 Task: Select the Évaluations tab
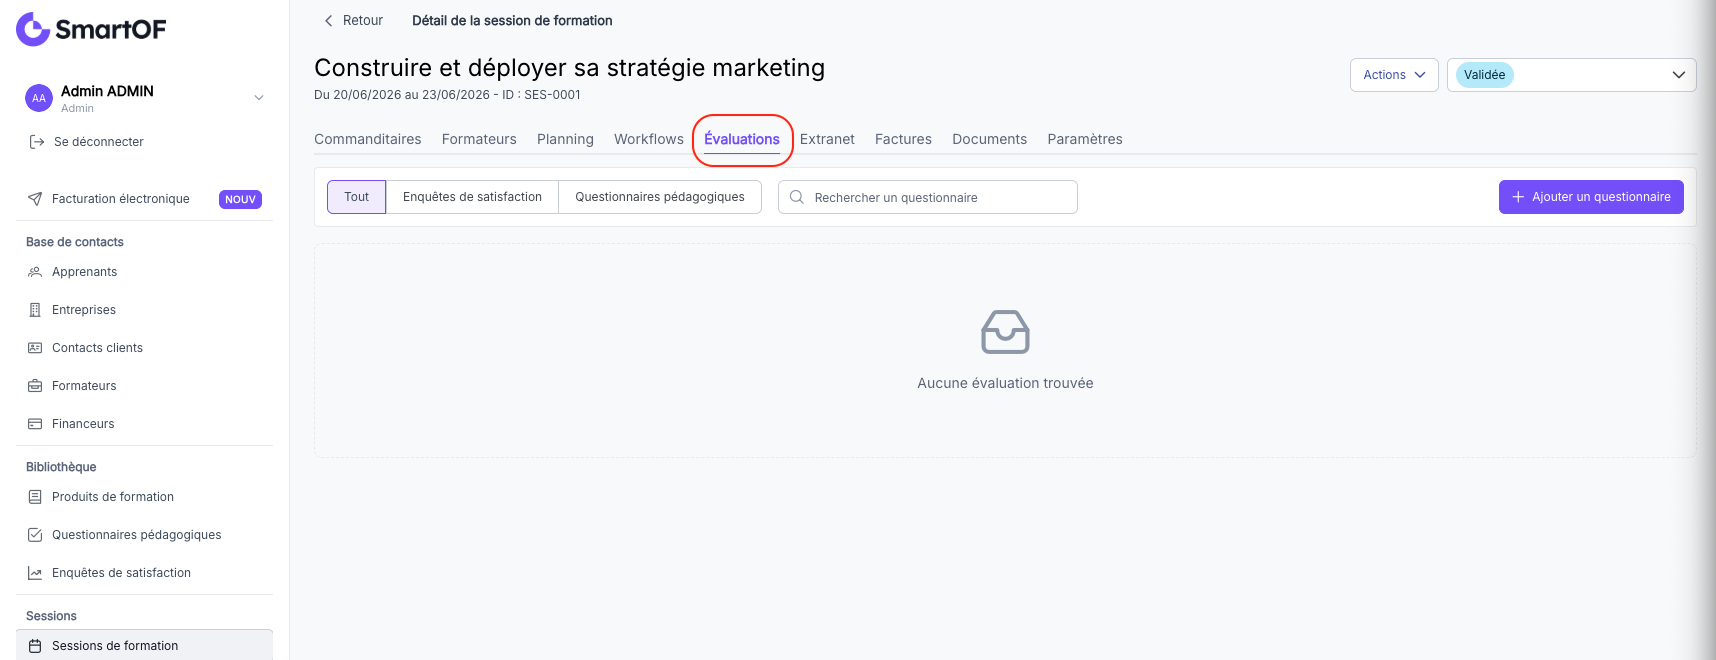[742, 140]
